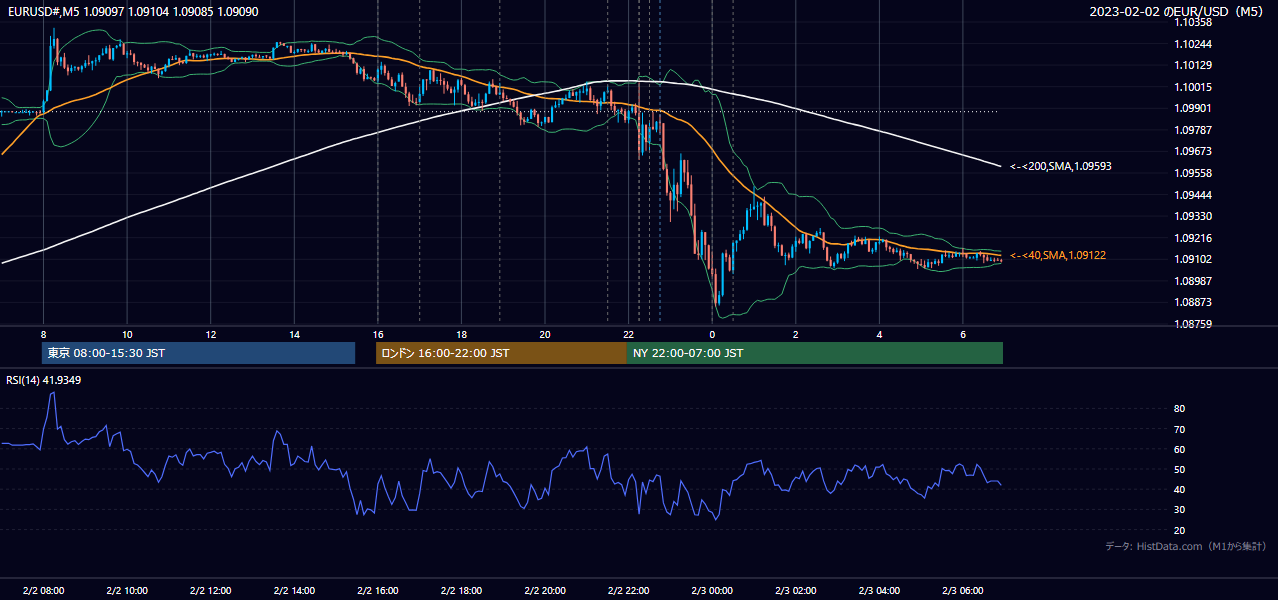Click the RSI scale value 70
Viewport: 1278px width, 600px height.
tap(1179, 429)
